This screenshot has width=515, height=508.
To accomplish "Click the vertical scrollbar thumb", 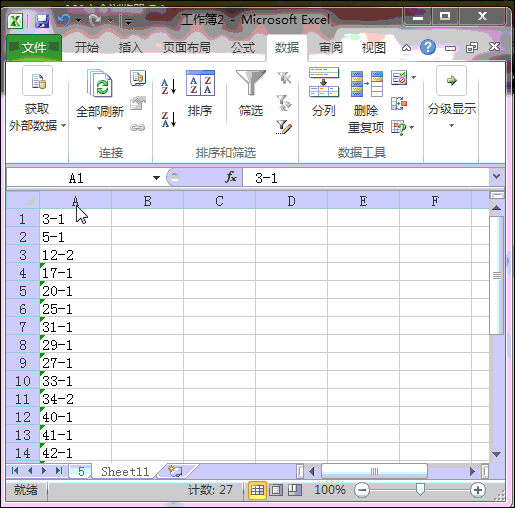I will click(496, 275).
